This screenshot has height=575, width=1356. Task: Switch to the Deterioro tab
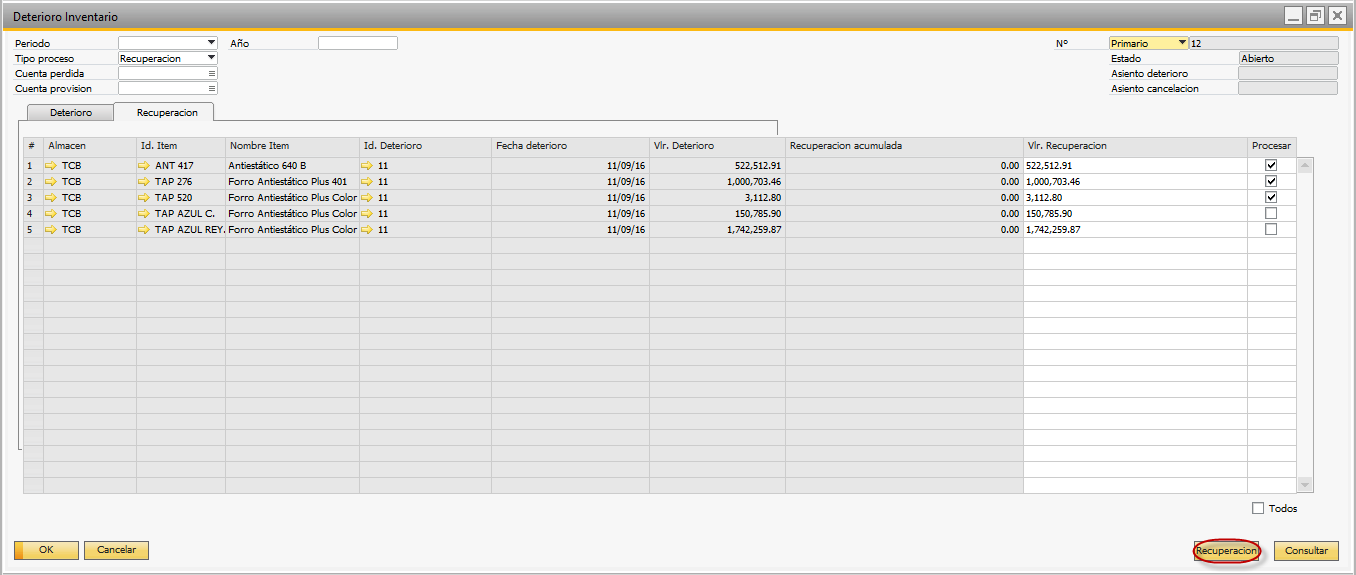(70, 113)
